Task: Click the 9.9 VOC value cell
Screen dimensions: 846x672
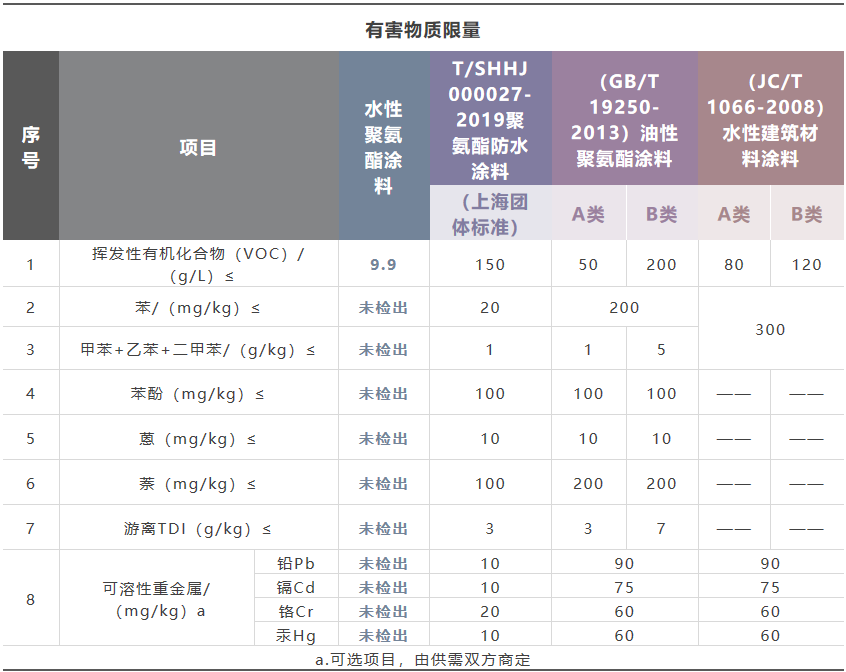Action: [383, 264]
